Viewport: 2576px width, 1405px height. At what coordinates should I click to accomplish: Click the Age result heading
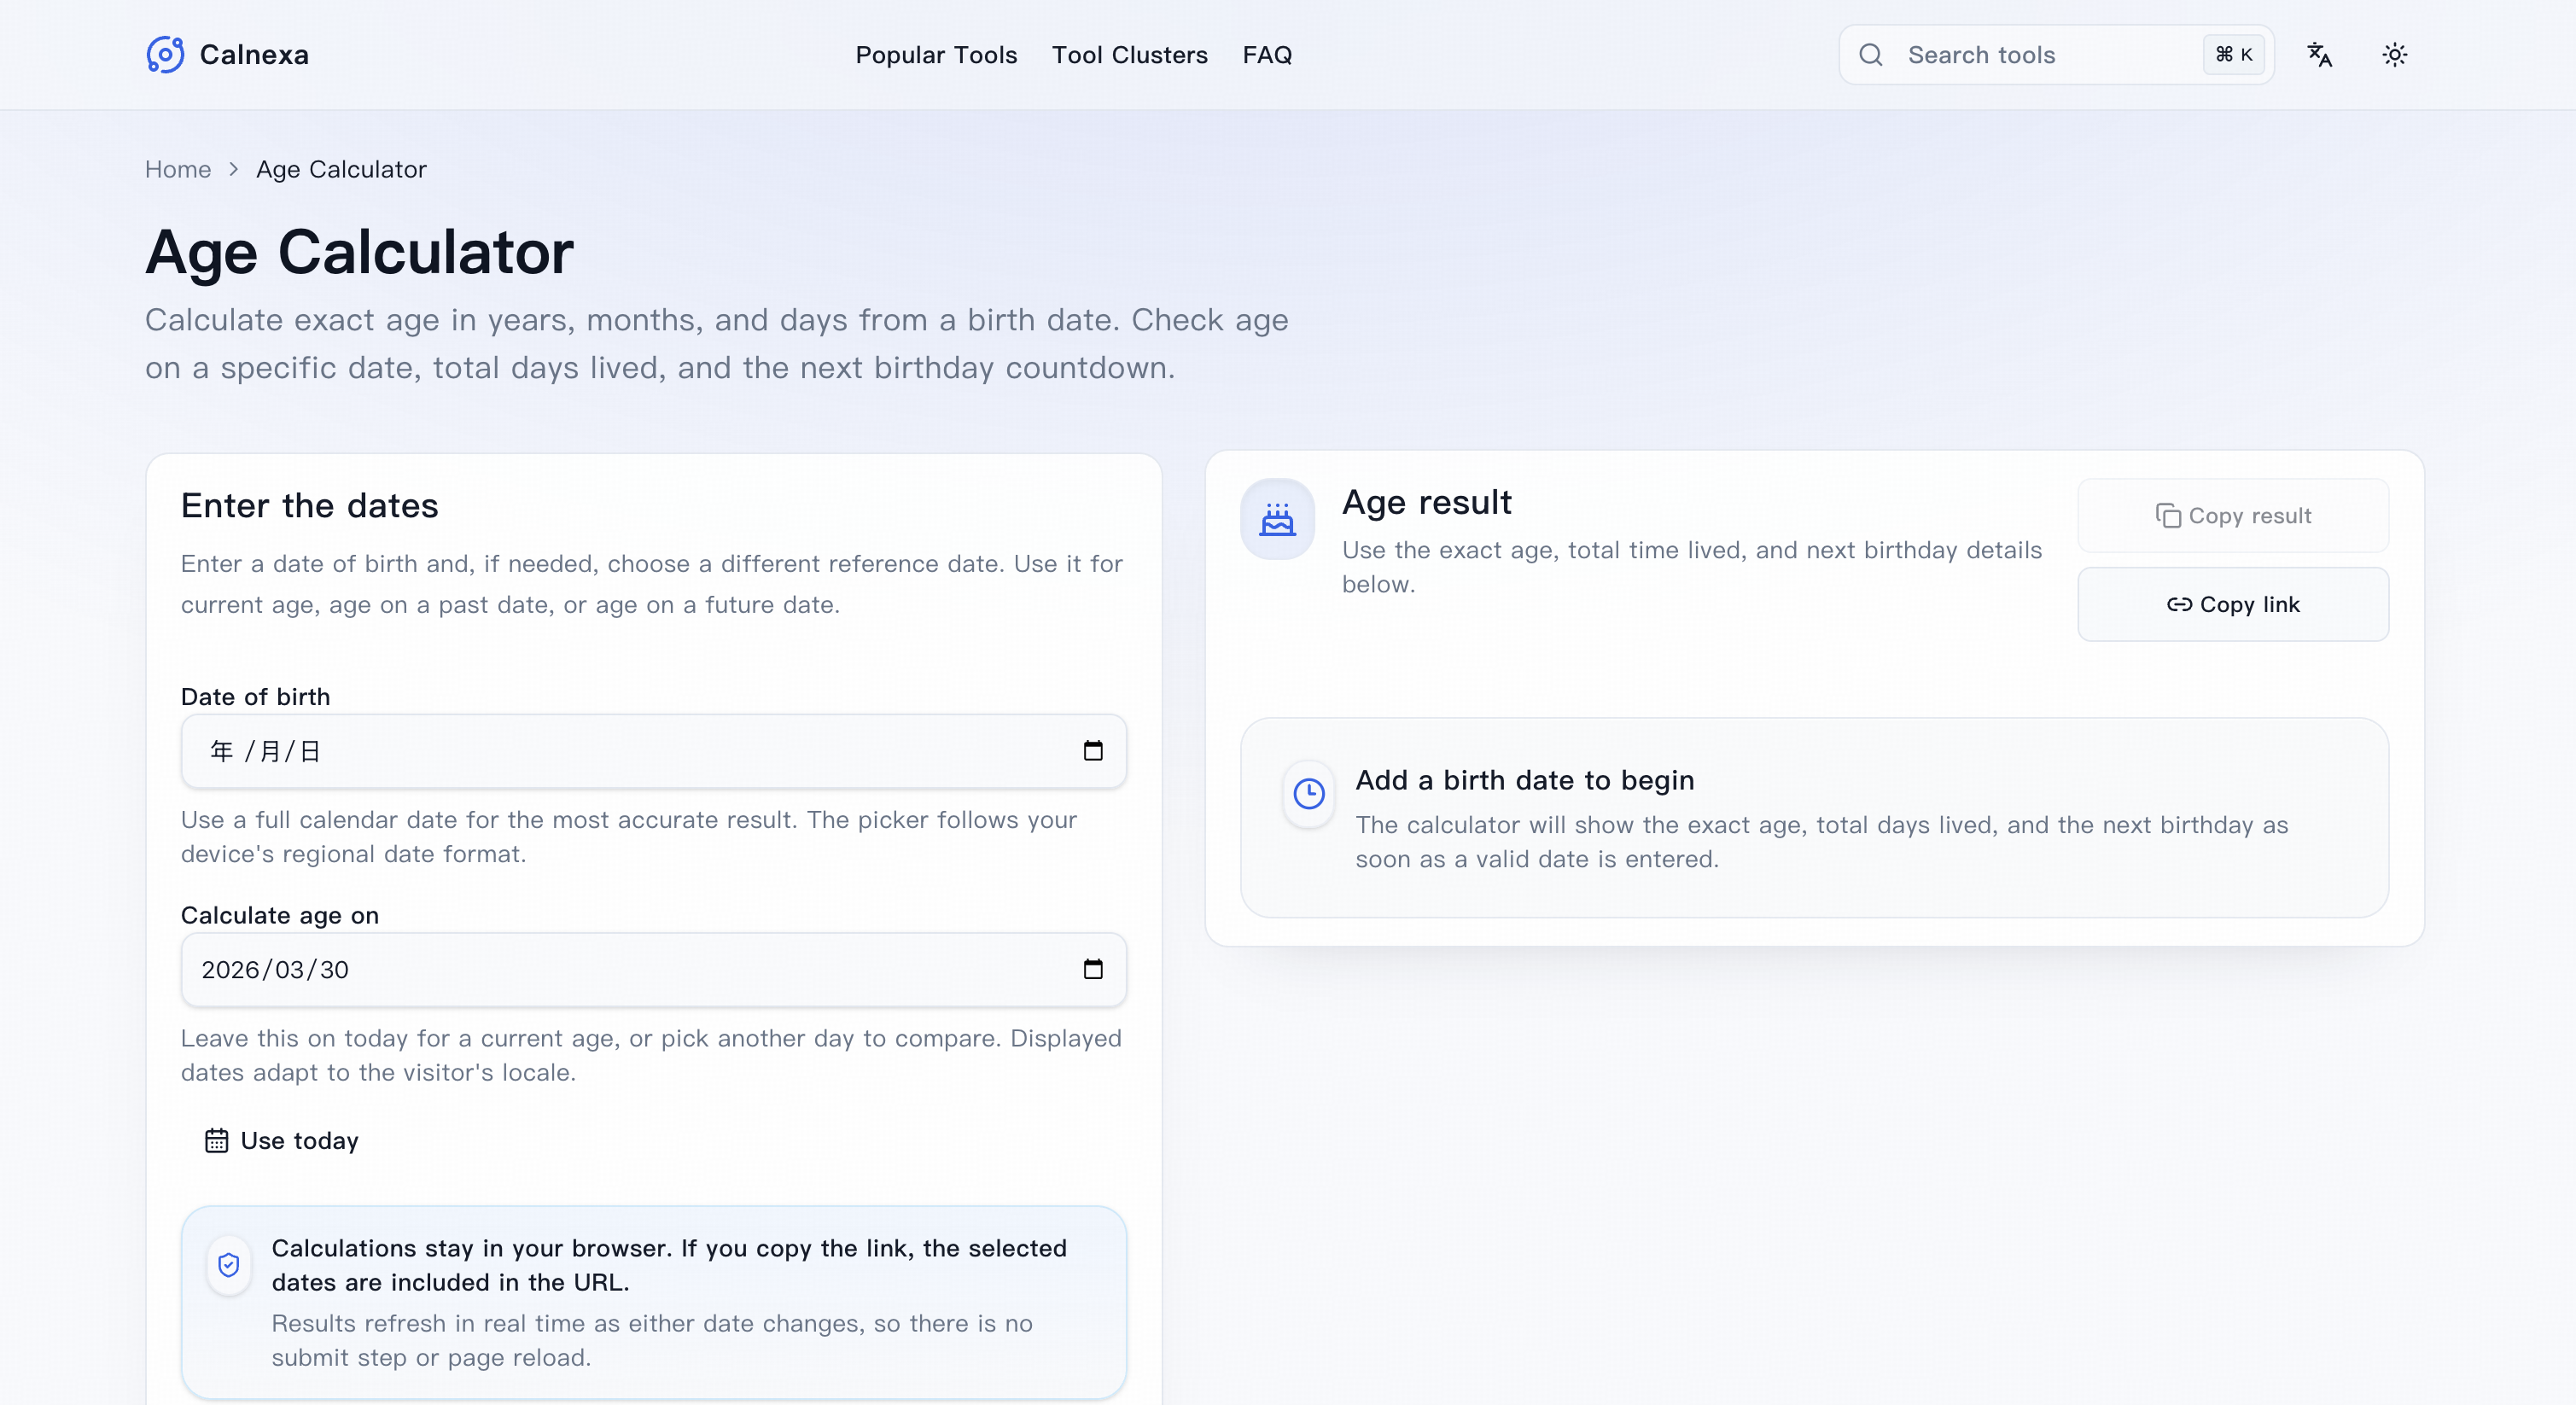1426,501
